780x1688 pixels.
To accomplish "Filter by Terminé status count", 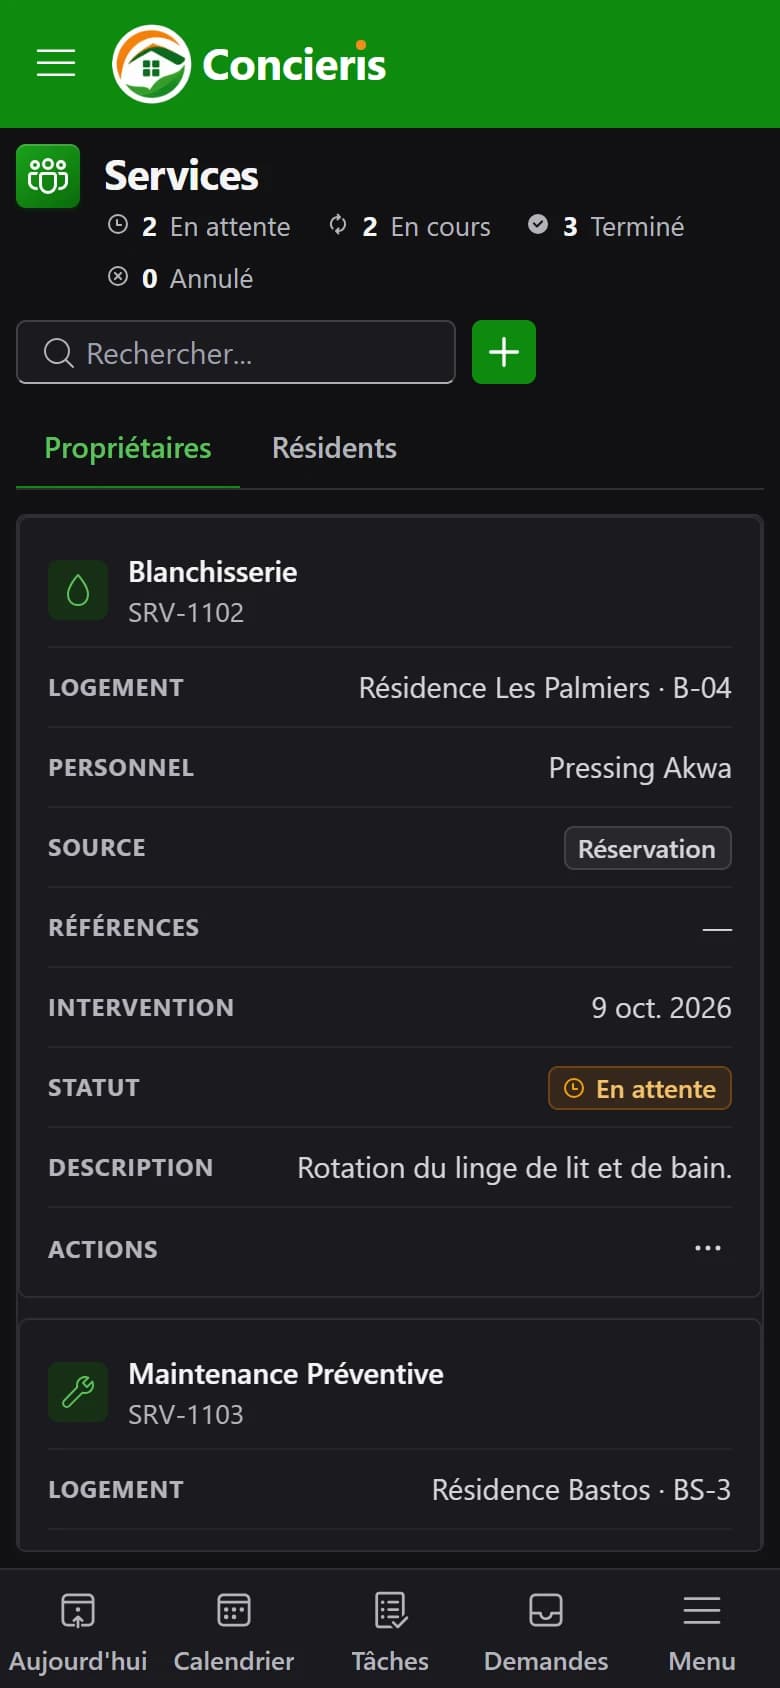I will click(x=606, y=227).
